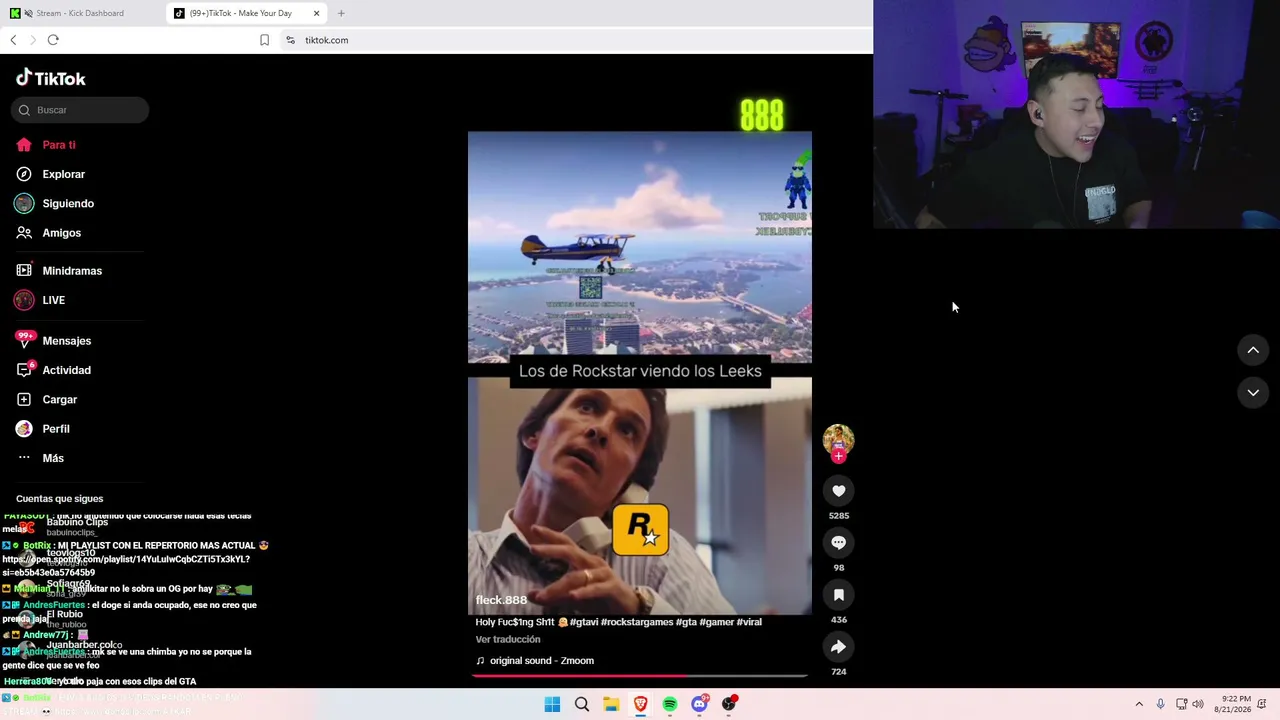Click the Brave browser taskbar icon
Viewport: 1280px width, 720px height.
point(640,704)
